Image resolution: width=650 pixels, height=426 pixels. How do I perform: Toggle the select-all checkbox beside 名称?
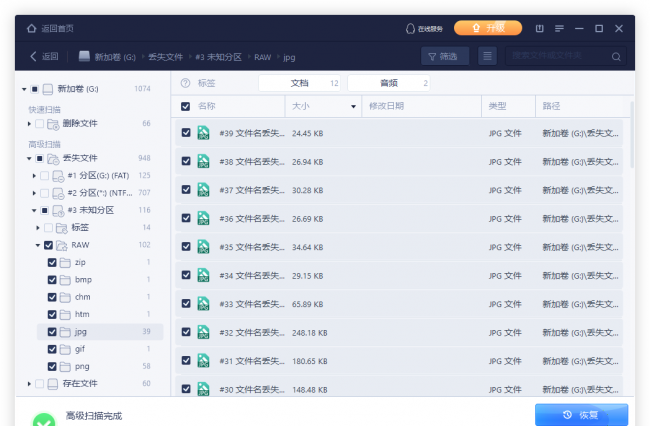click(185, 106)
